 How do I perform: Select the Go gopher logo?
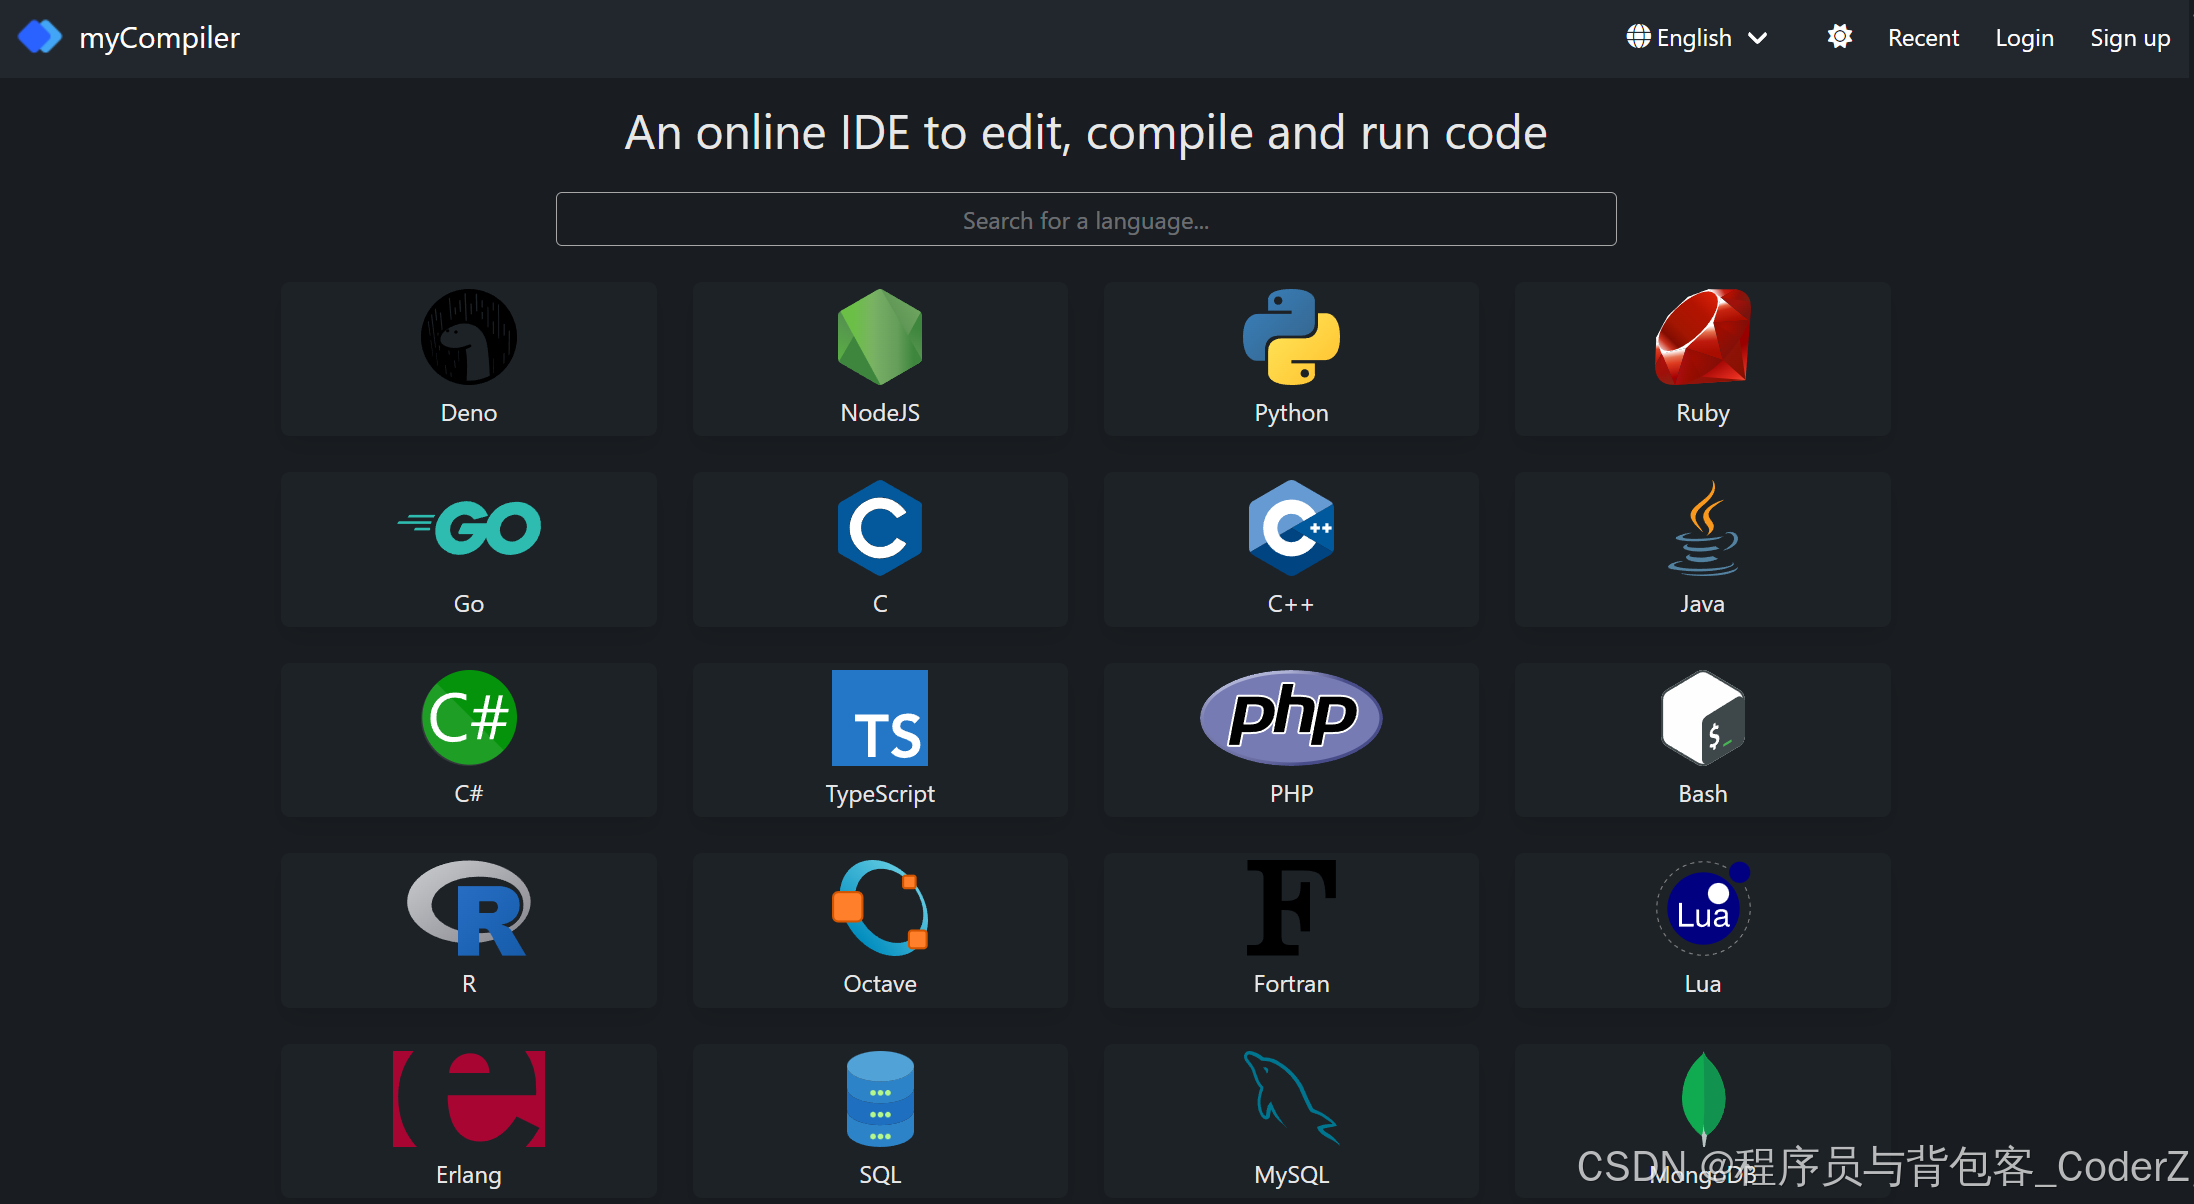[468, 528]
